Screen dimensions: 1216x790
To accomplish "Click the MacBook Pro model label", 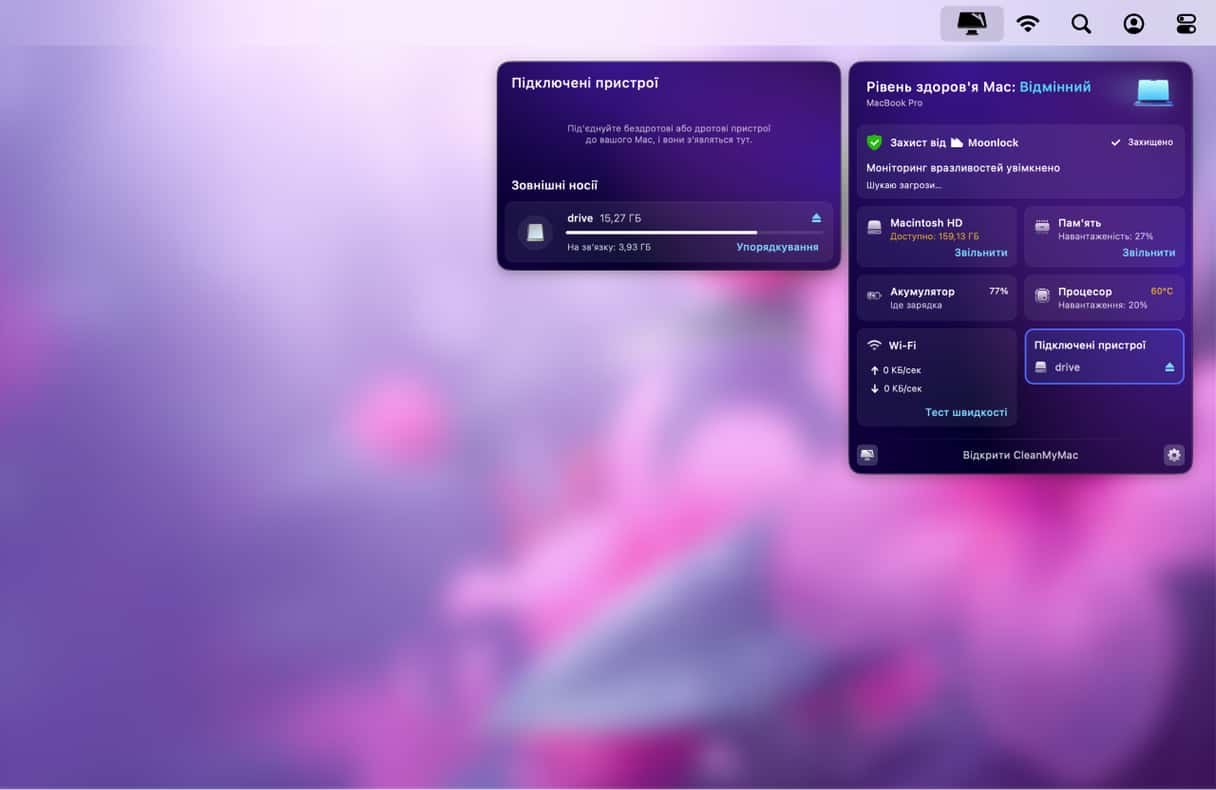I will (894, 103).
